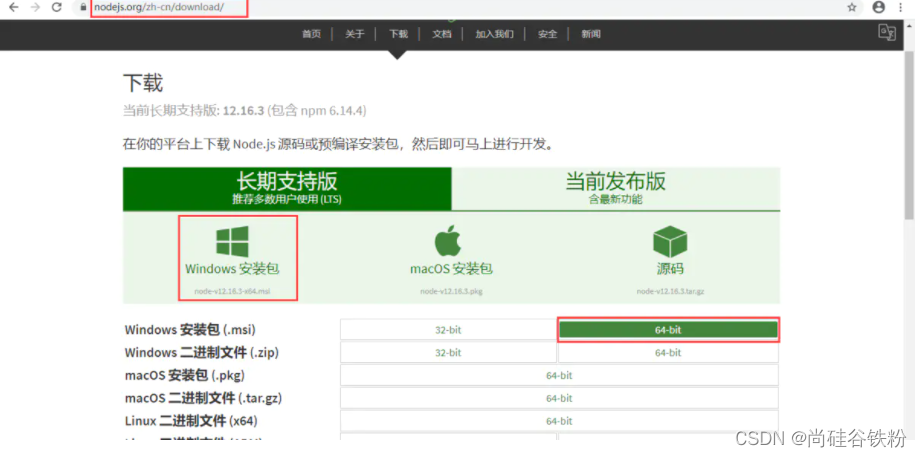
Task: Download macOS .pkg 64-bit installer
Action: [x=559, y=375]
